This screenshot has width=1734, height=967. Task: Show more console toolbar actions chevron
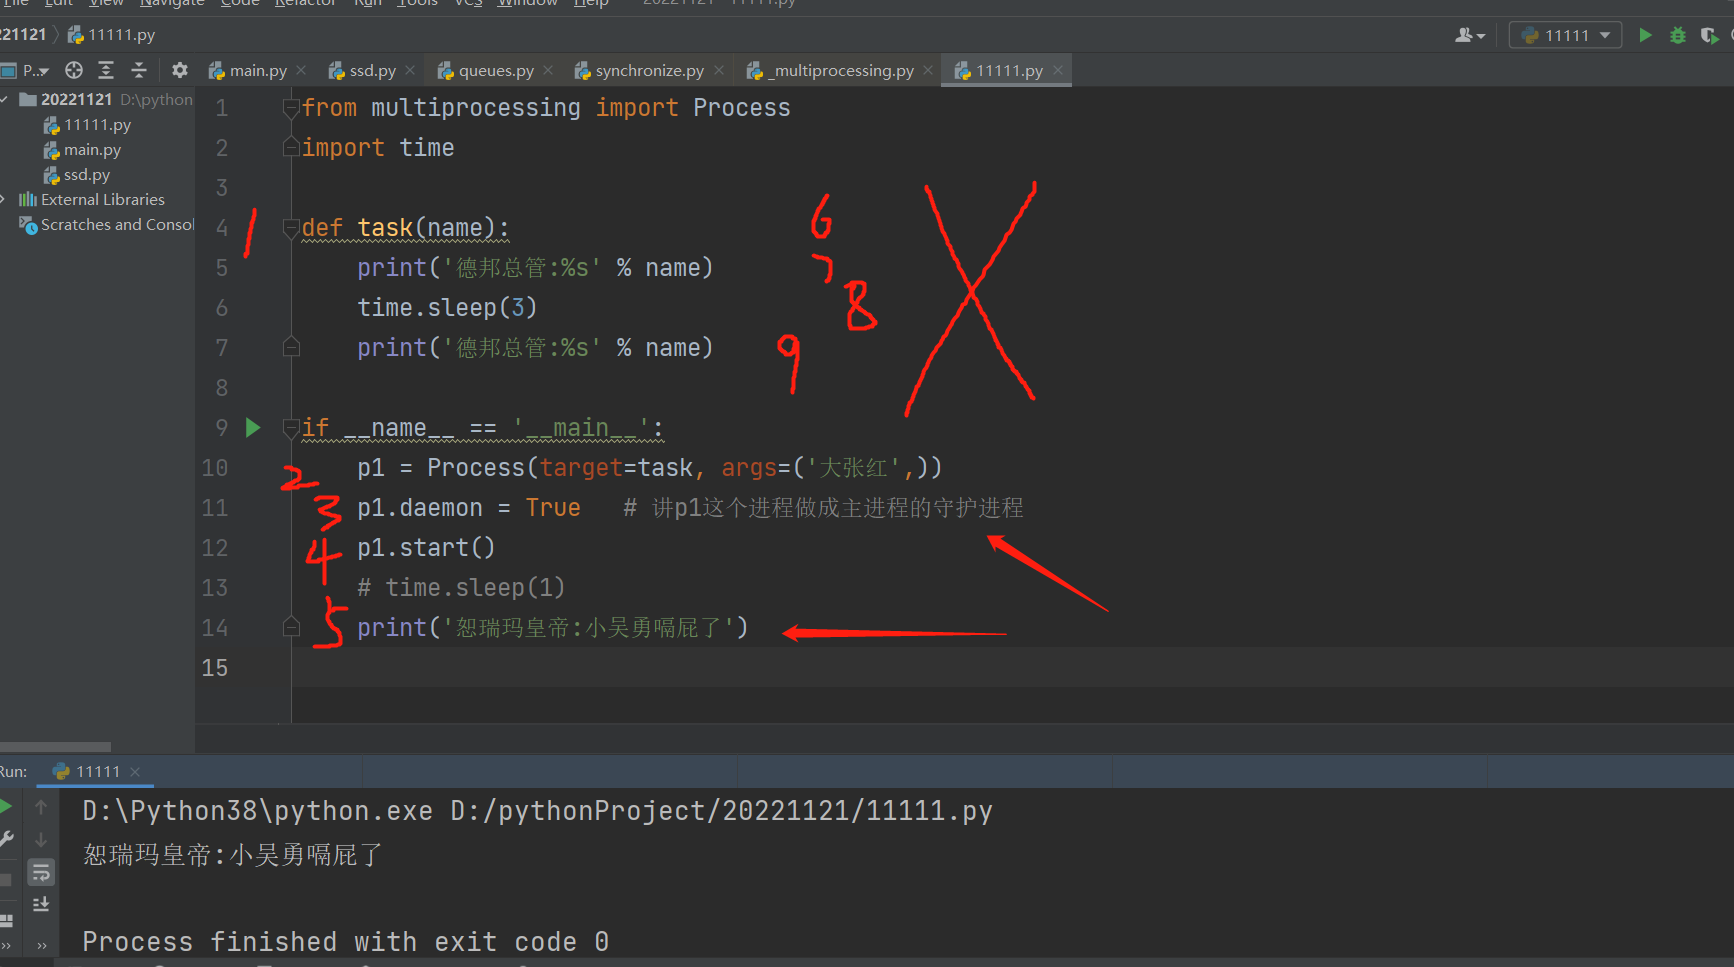pos(41,945)
